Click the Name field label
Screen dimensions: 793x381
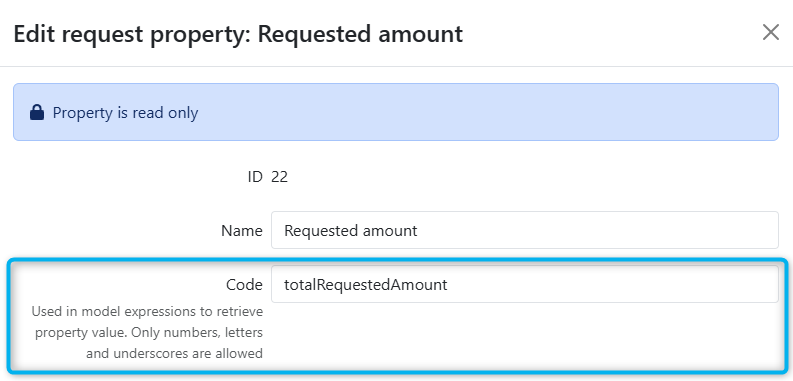(242, 231)
